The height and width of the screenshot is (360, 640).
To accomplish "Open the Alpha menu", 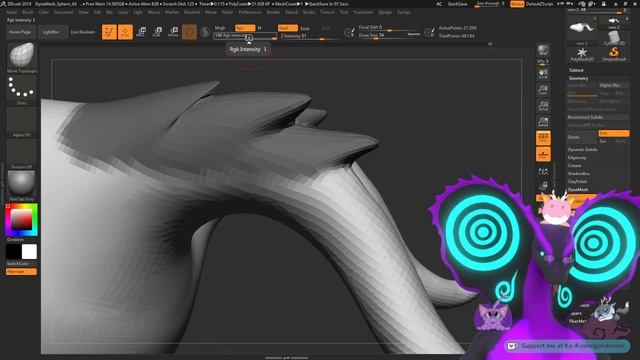I will 11,12.
